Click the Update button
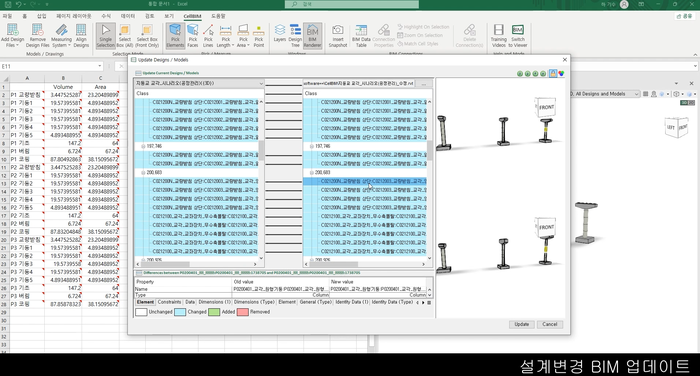Viewport: 700px width, 376px height. tap(521, 324)
